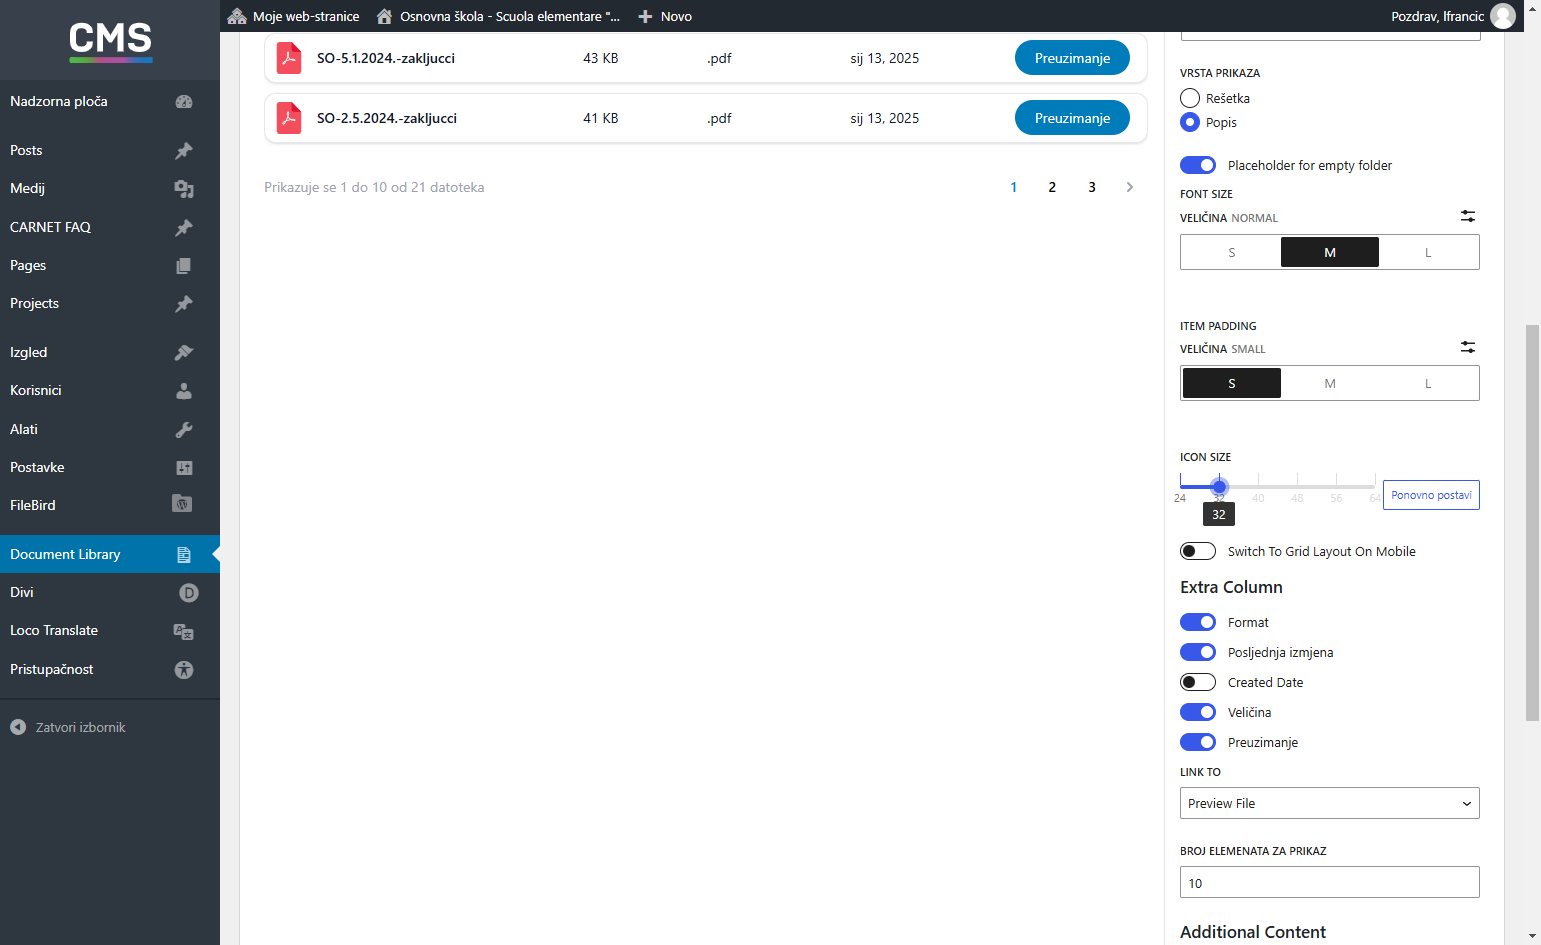
Task: Open the Item Padding custom settings icon
Action: (1467, 347)
